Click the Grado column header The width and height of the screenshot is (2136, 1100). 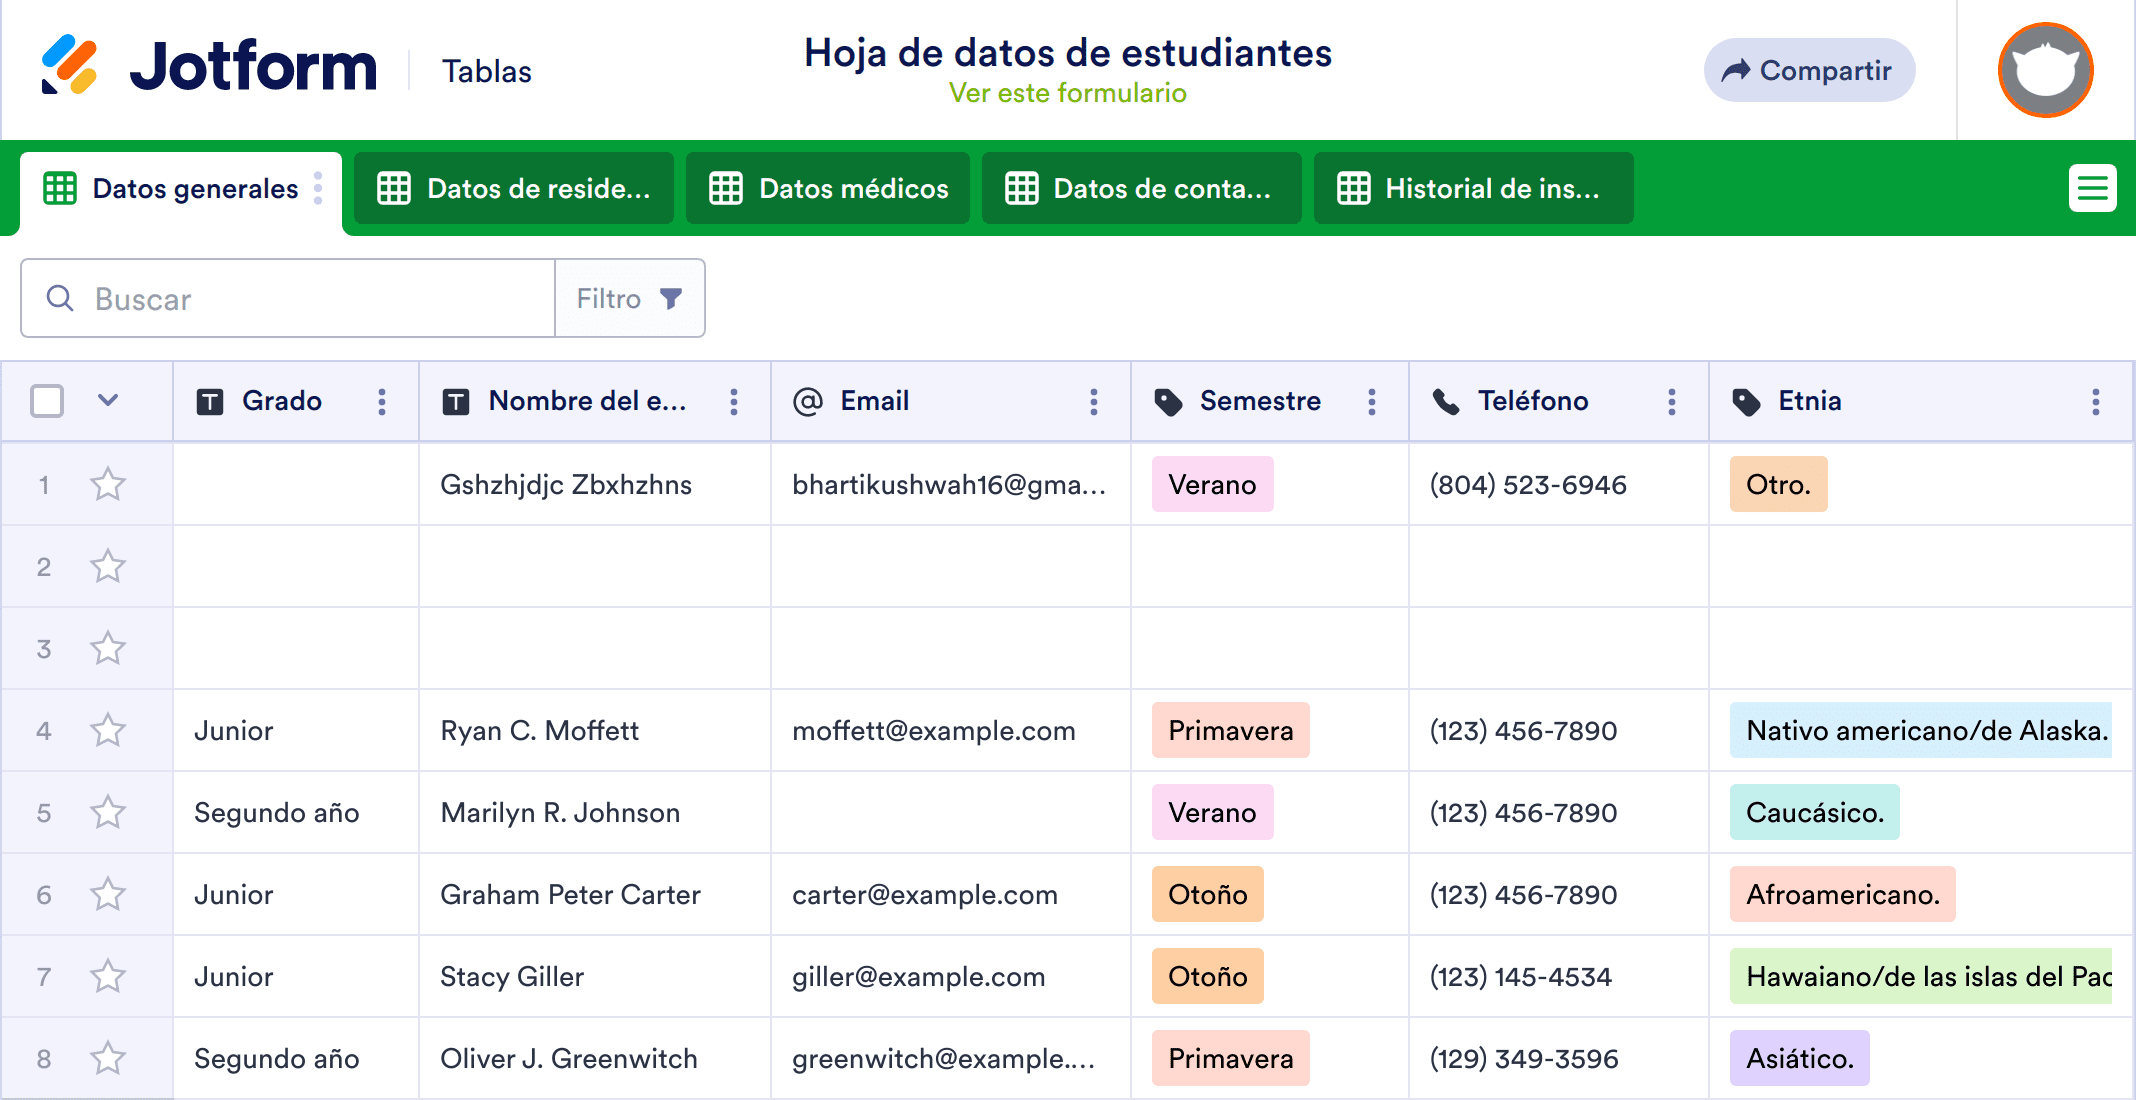[296, 401]
